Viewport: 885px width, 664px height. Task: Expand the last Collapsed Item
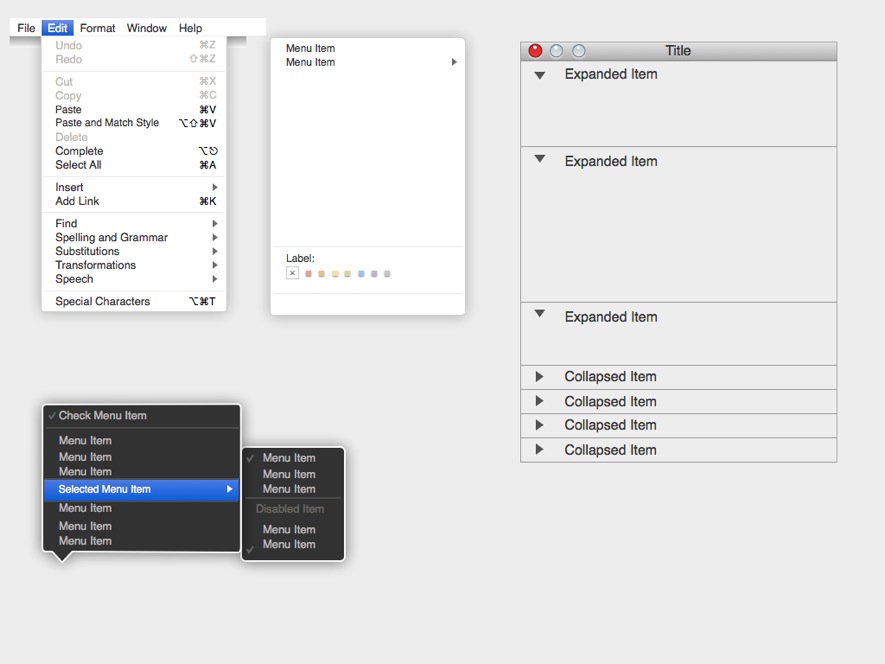(x=538, y=450)
